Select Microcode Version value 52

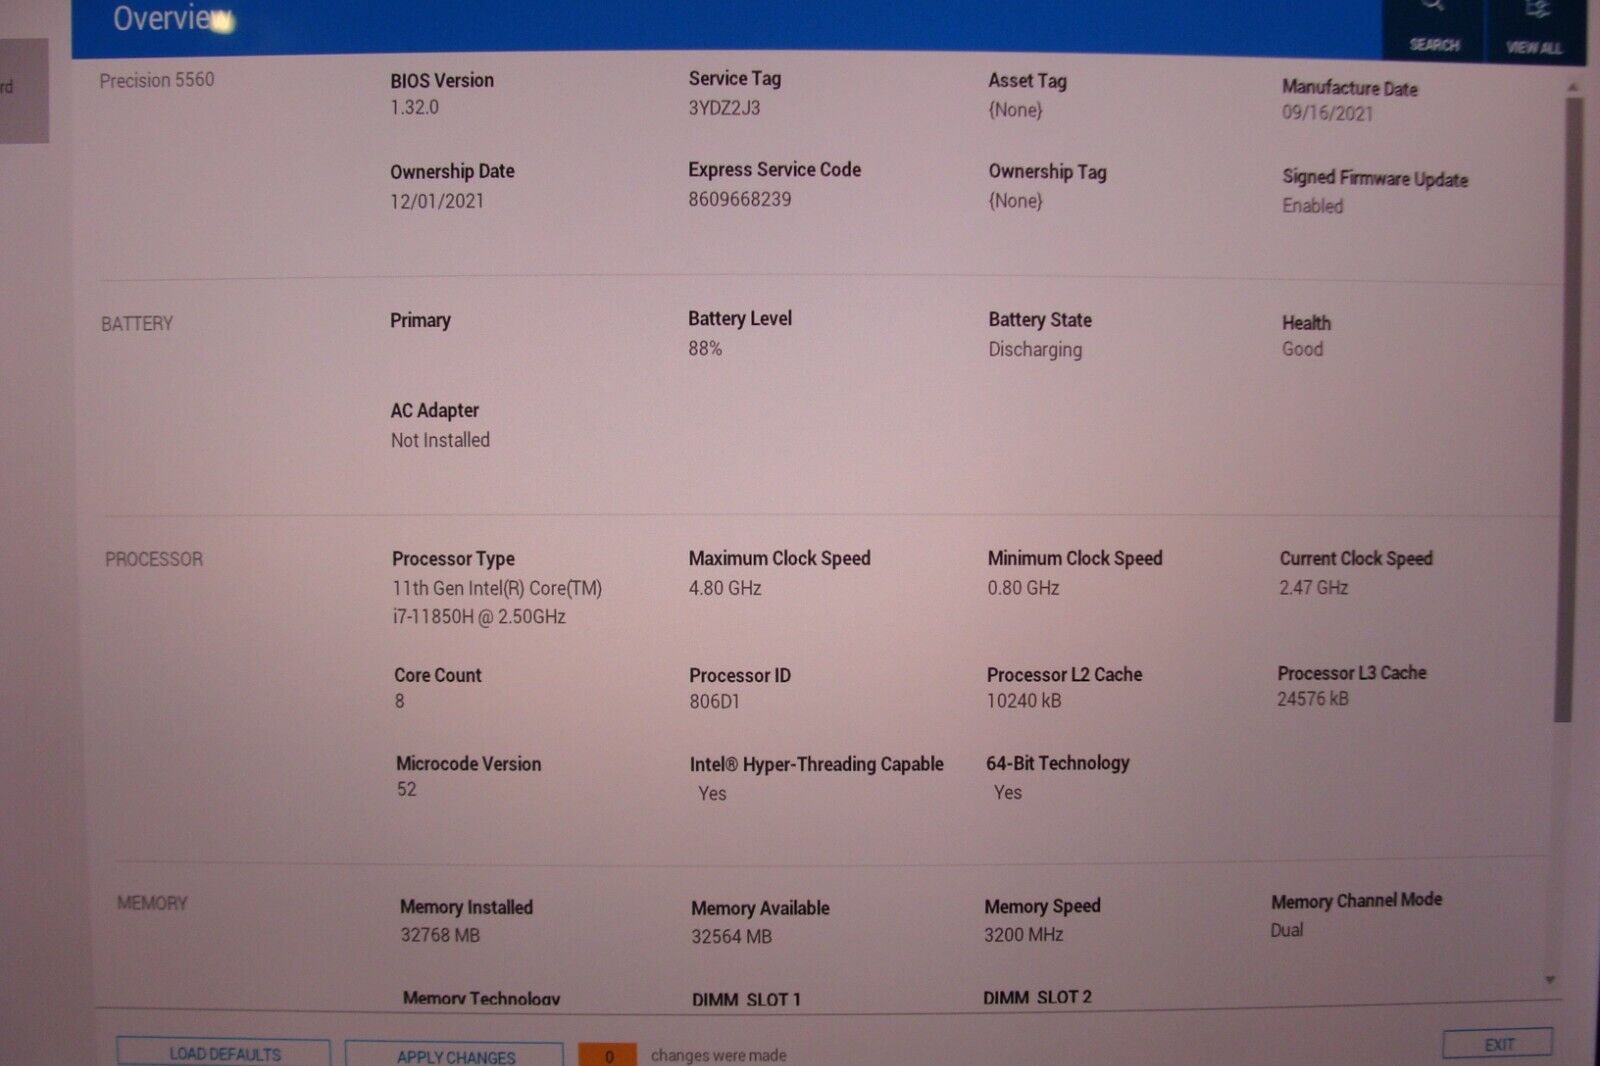(407, 789)
